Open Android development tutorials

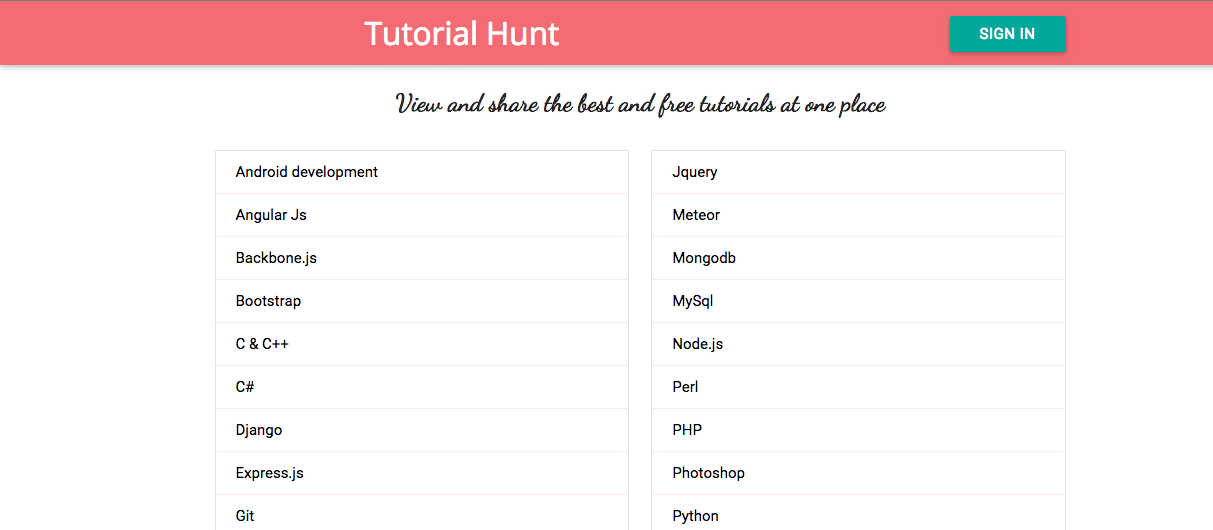[422, 172]
